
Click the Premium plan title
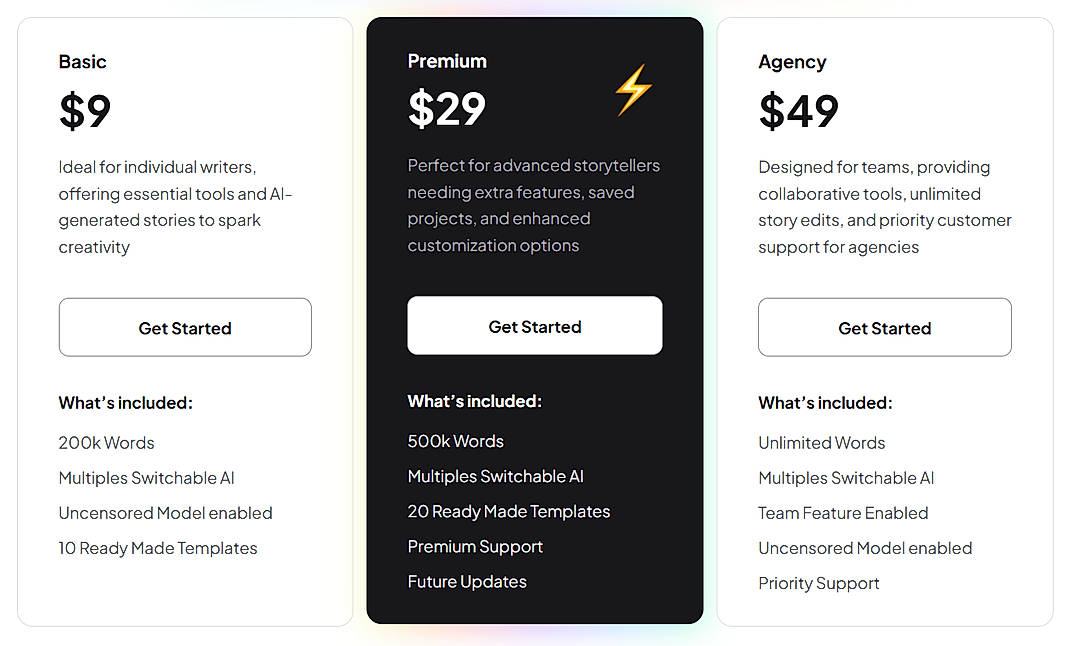click(447, 60)
